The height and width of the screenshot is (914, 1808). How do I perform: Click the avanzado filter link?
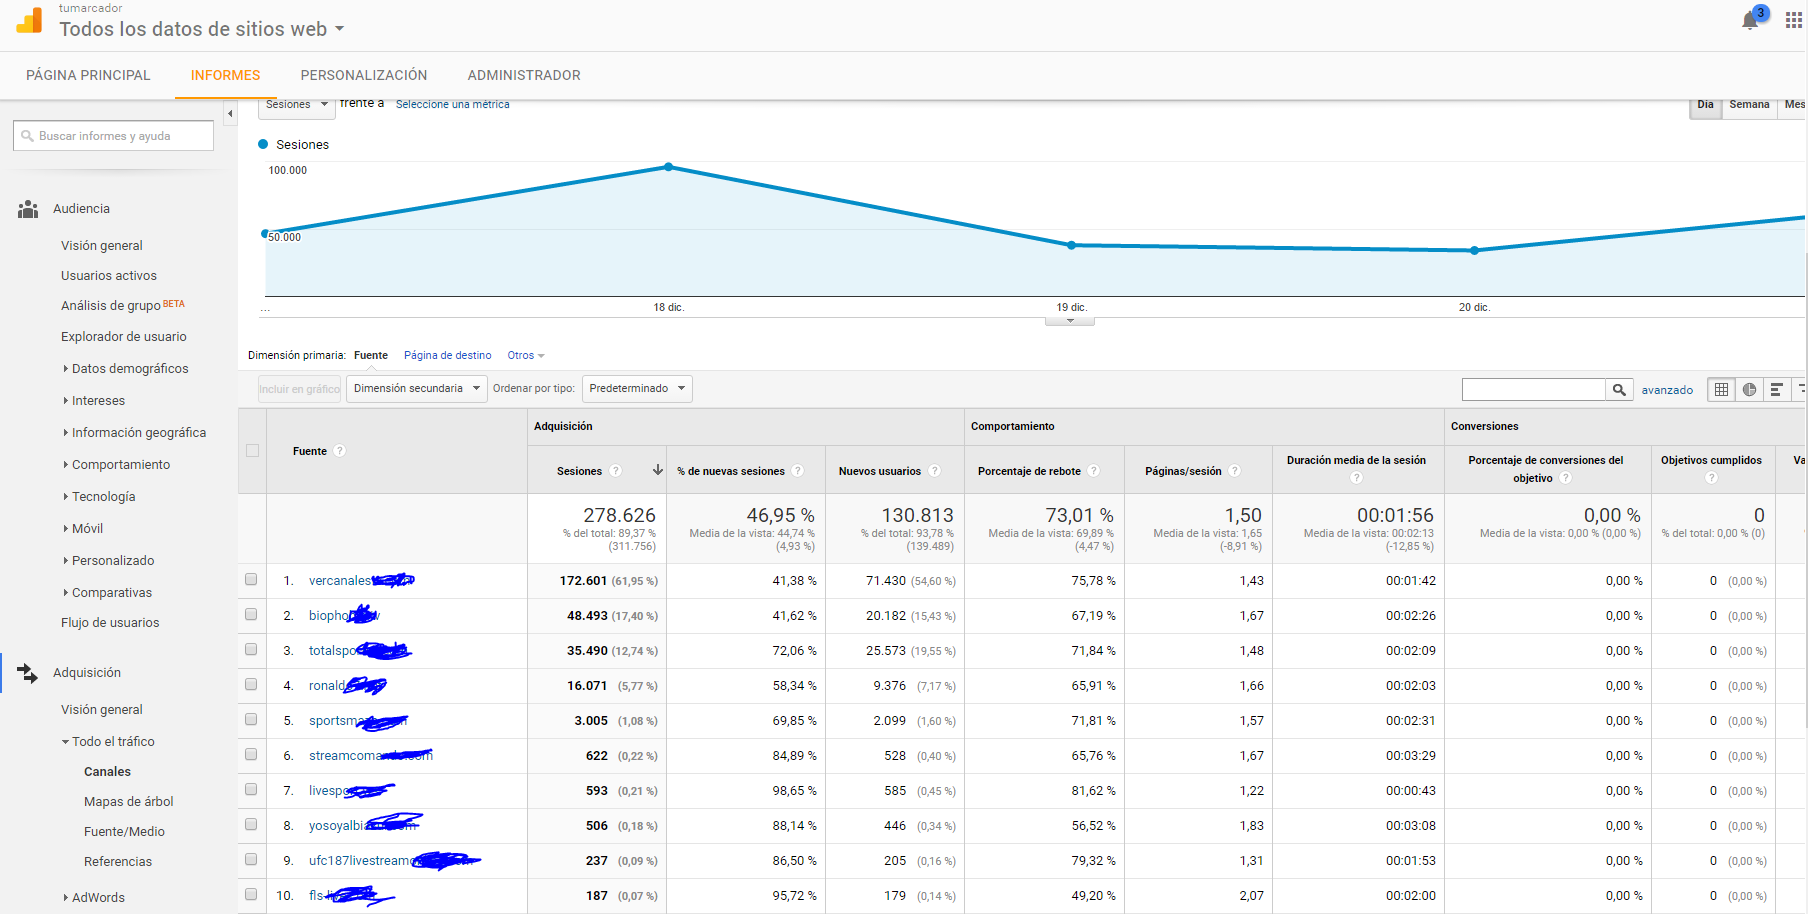[1667, 390]
